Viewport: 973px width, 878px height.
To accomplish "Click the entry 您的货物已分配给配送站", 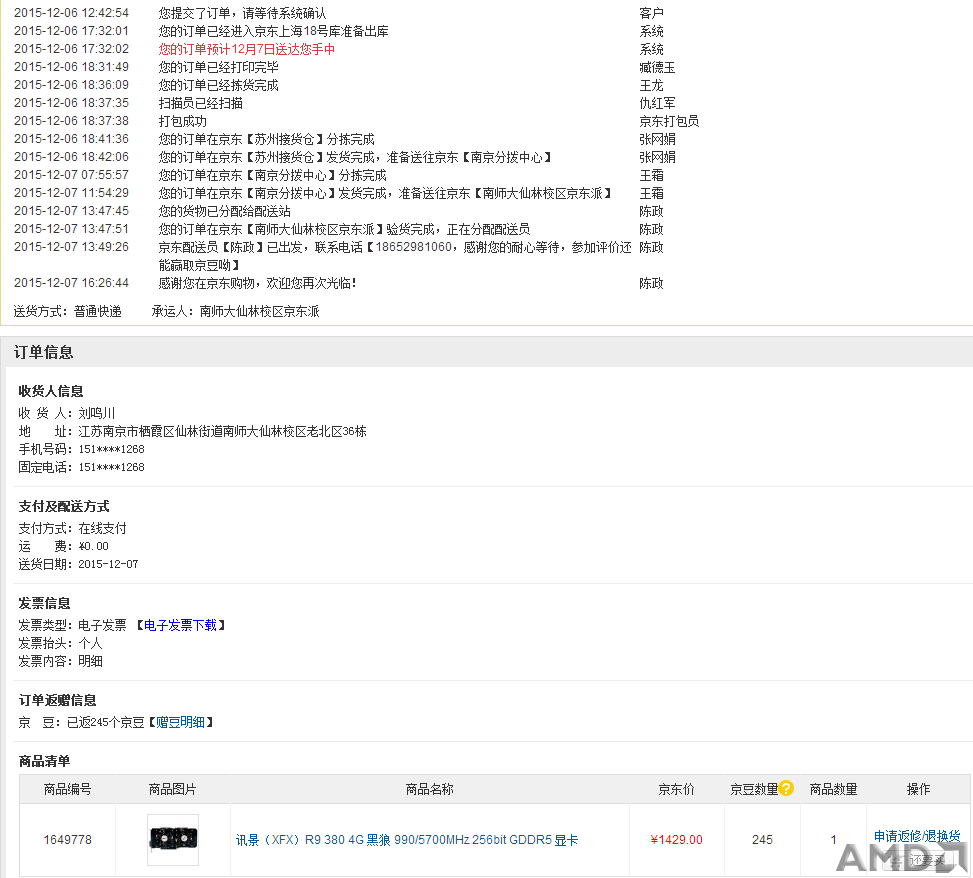I will (x=225, y=211).
